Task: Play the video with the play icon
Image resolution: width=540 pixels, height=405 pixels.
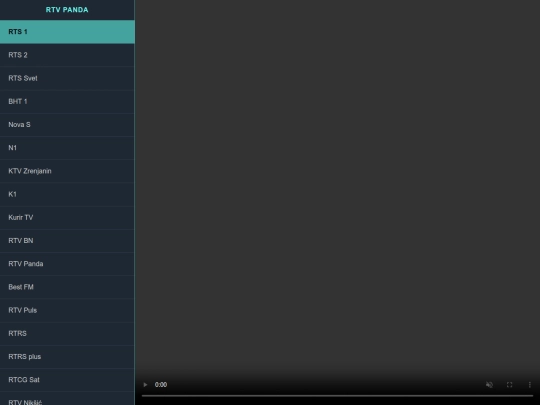Action: (145, 385)
